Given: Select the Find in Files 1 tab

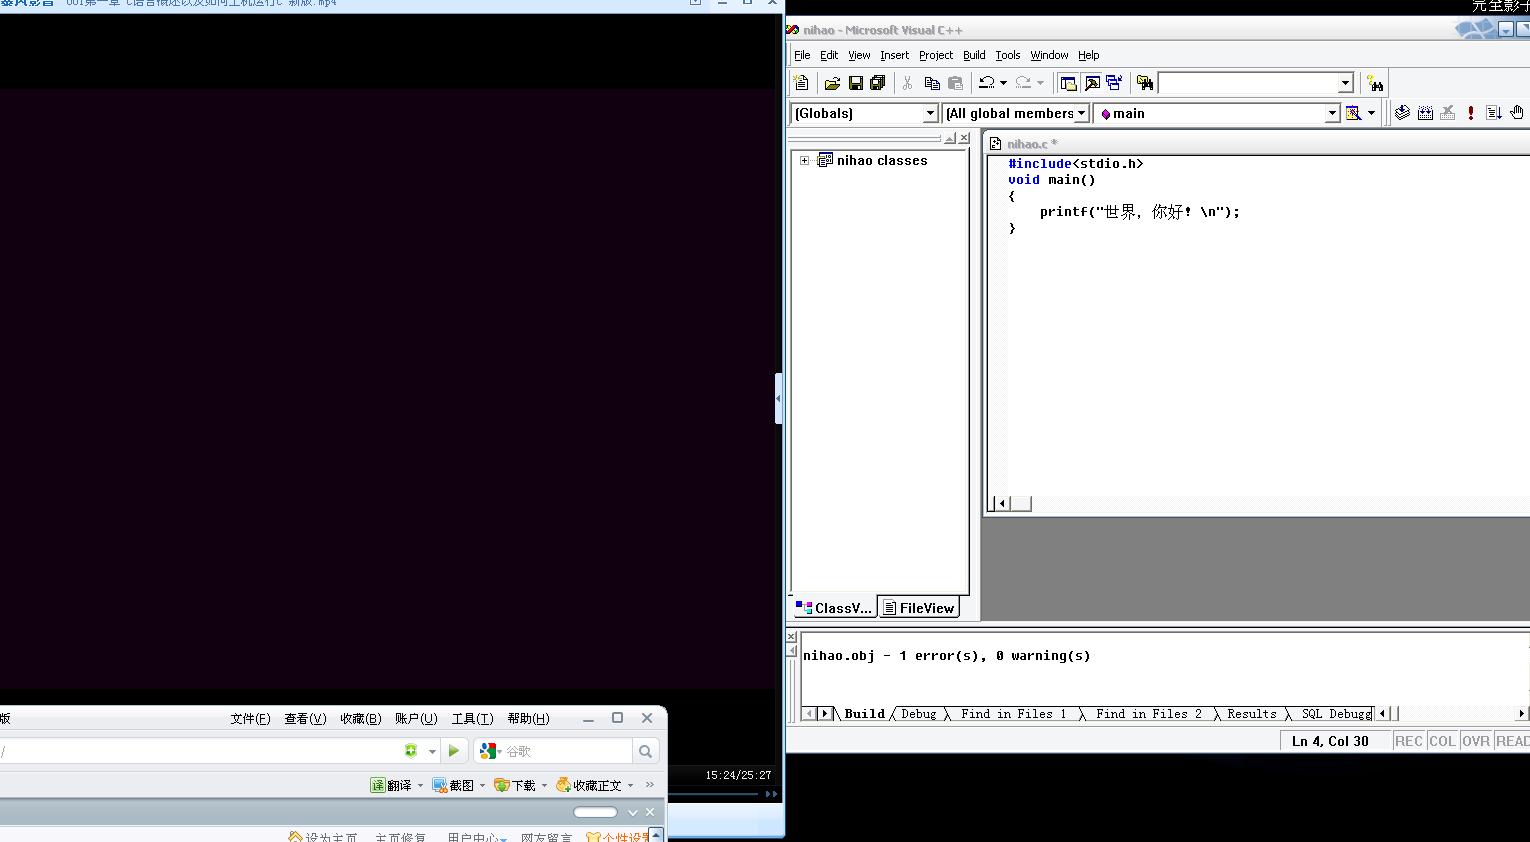Looking at the screenshot, I should (x=1013, y=714).
